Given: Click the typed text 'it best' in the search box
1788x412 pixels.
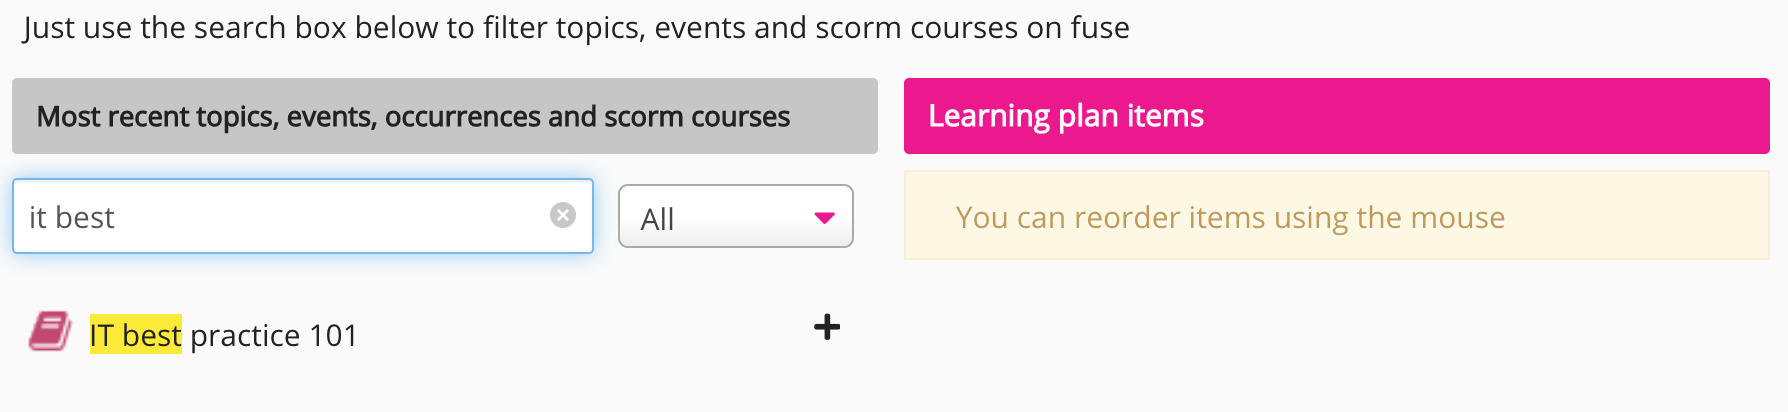Looking at the screenshot, I should [72, 217].
